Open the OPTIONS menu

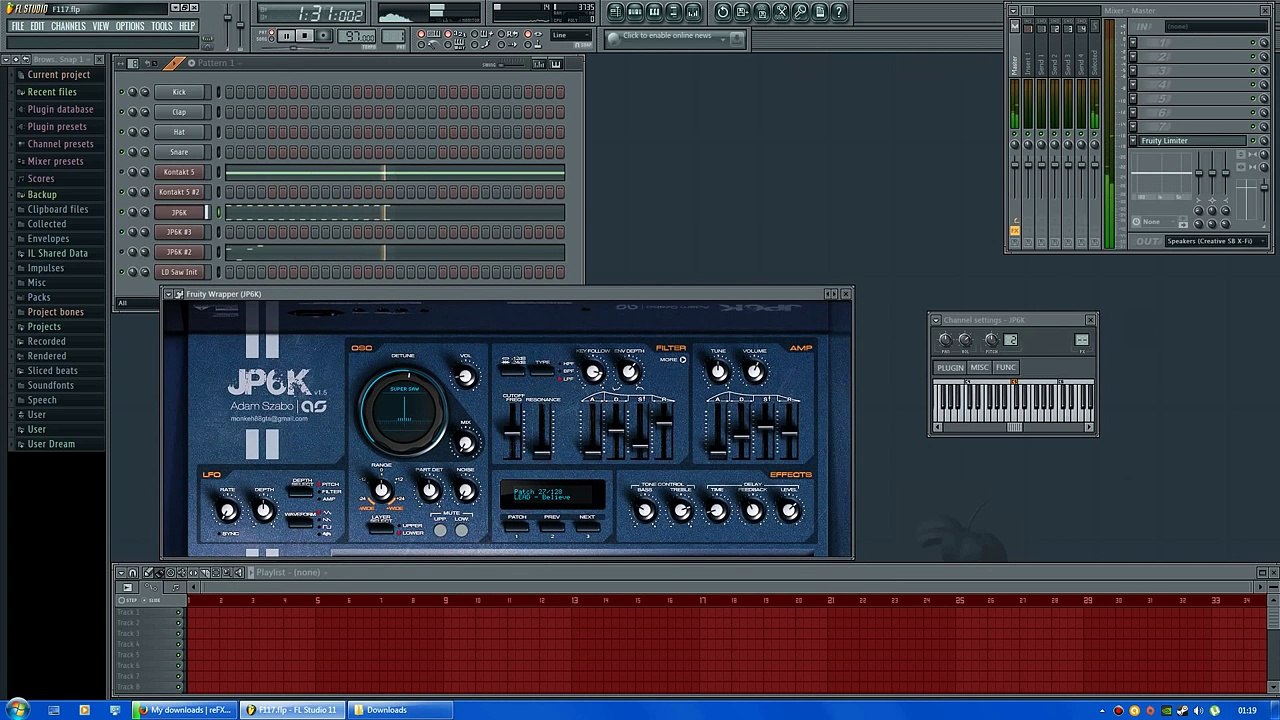(x=130, y=26)
